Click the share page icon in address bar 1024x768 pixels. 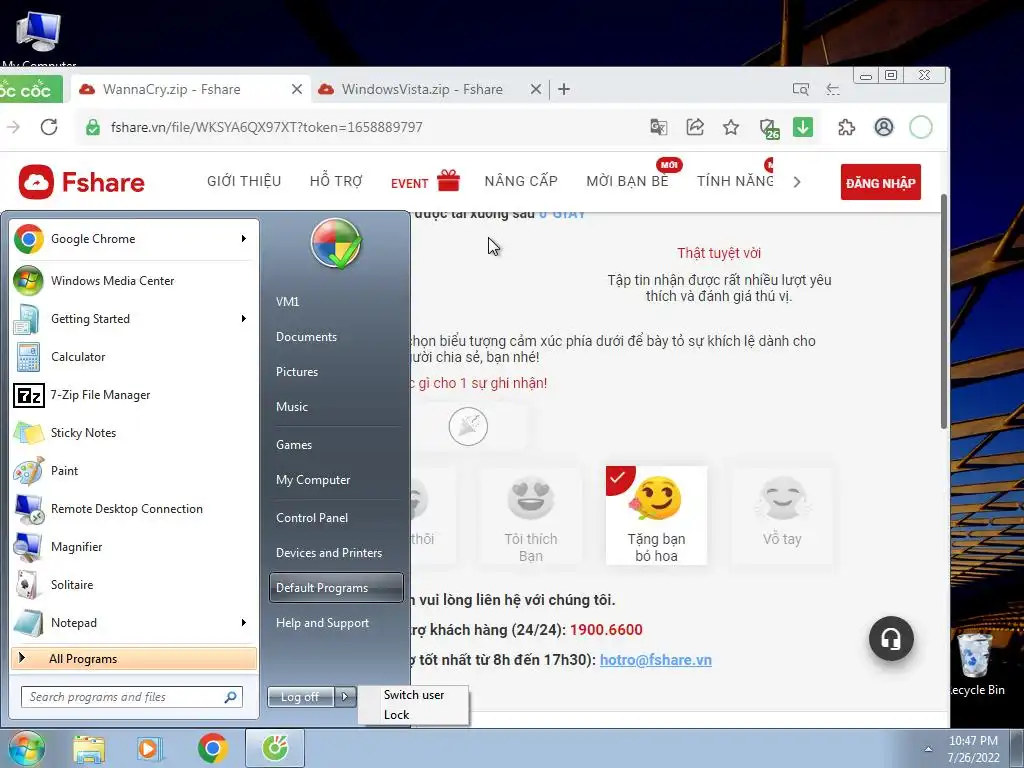[x=695, y=127]
